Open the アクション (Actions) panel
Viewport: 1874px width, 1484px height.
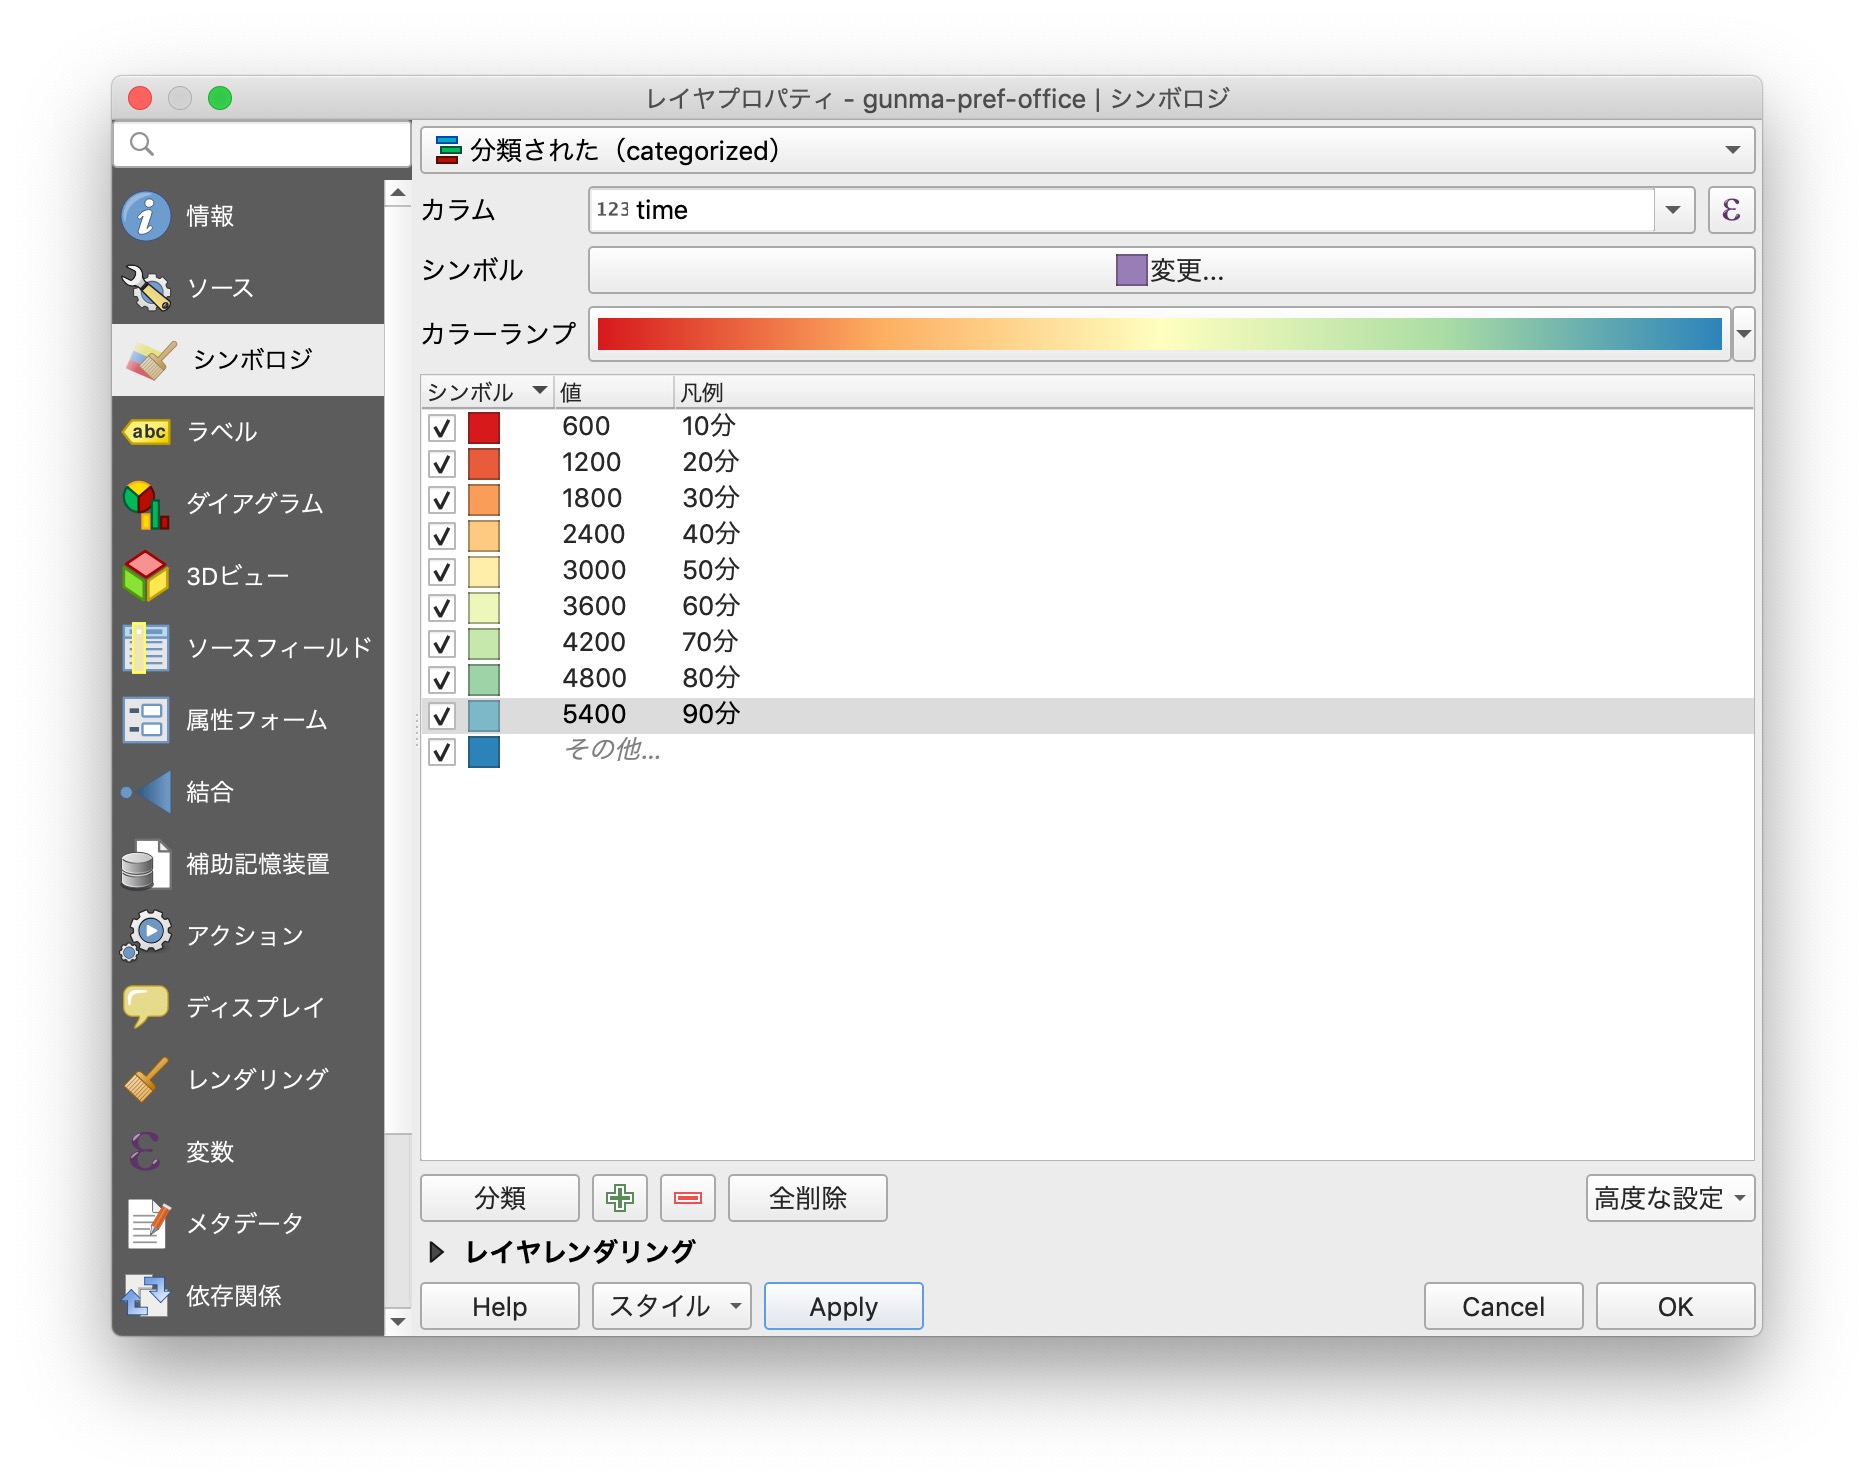pyautogui.click(x=241, y=935)
